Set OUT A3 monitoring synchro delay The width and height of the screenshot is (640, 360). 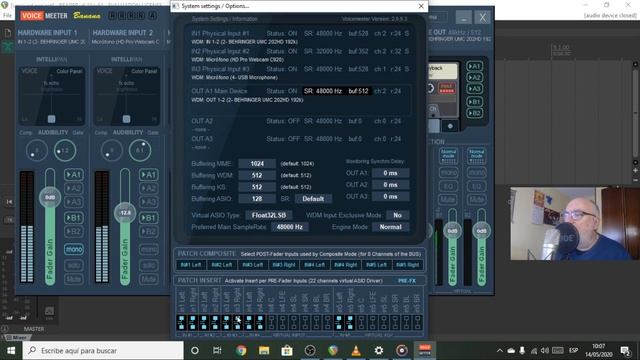click(x=390, y=197)
